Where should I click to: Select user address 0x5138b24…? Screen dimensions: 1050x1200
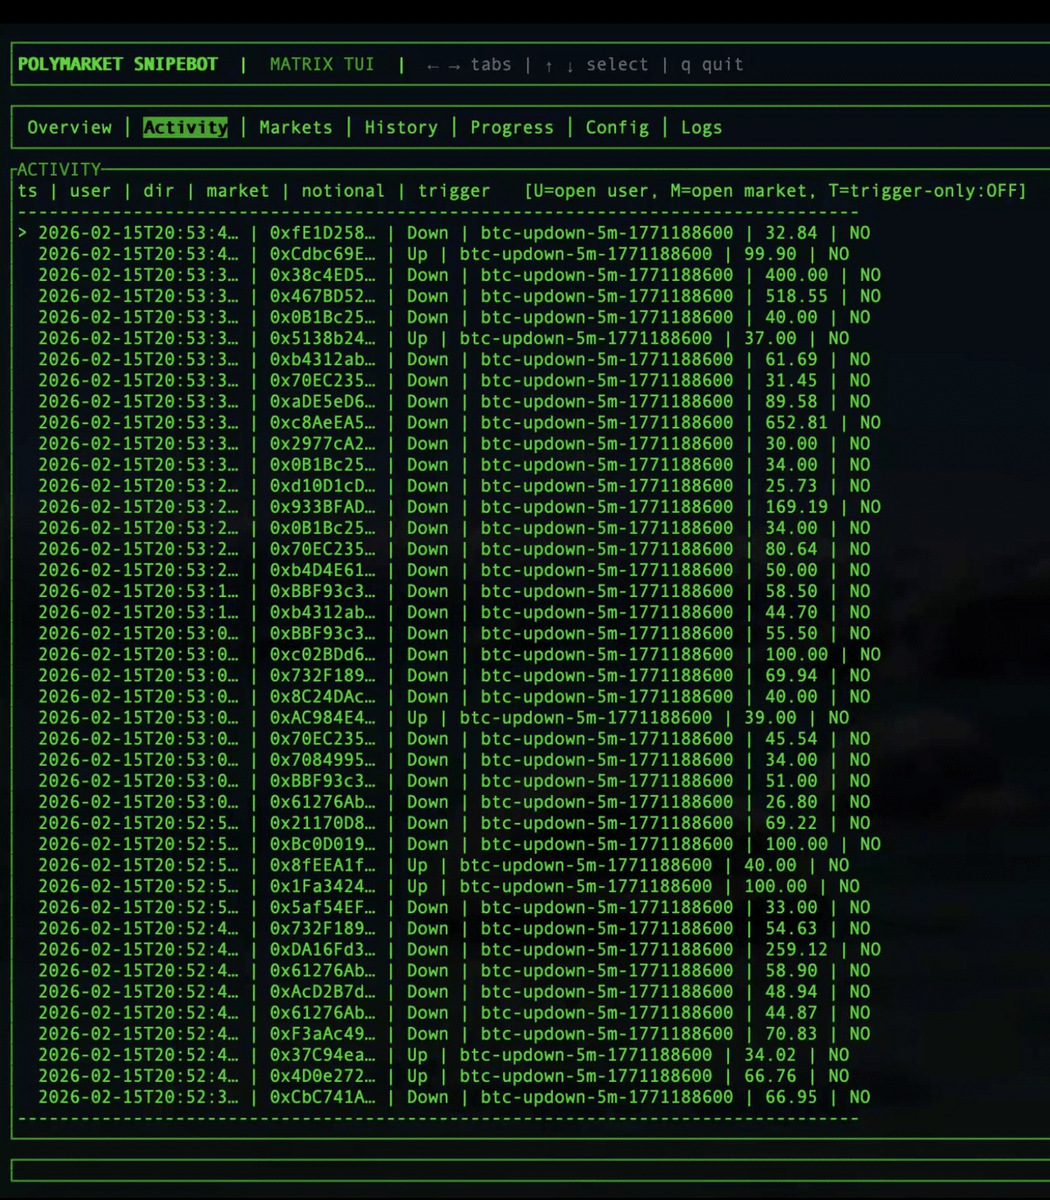(323, 338)
